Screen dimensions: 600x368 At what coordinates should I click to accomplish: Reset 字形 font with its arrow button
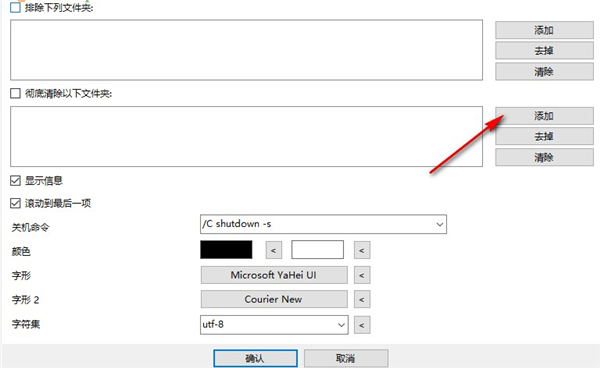[362, 275]
